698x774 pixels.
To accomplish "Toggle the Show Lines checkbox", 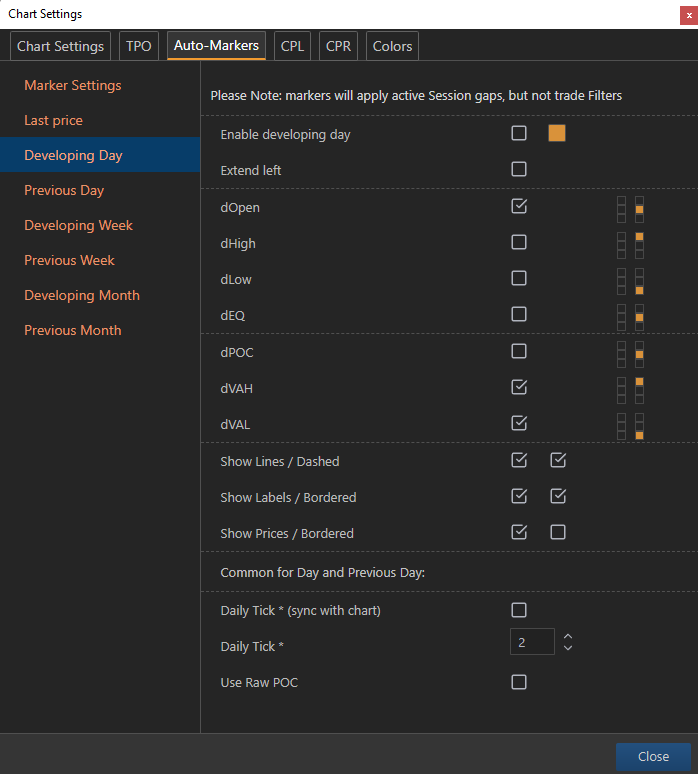I will point(519,461).
